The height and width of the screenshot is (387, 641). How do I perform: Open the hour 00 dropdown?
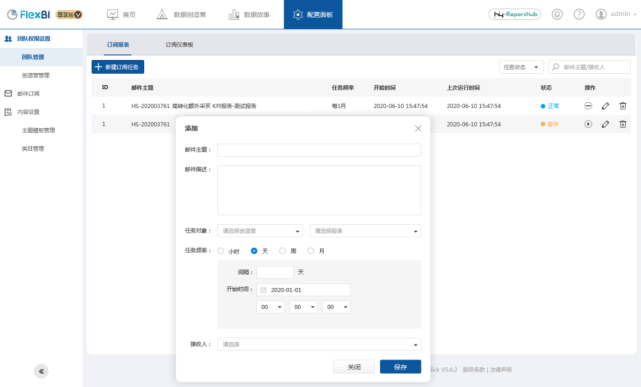click(270, 307)
